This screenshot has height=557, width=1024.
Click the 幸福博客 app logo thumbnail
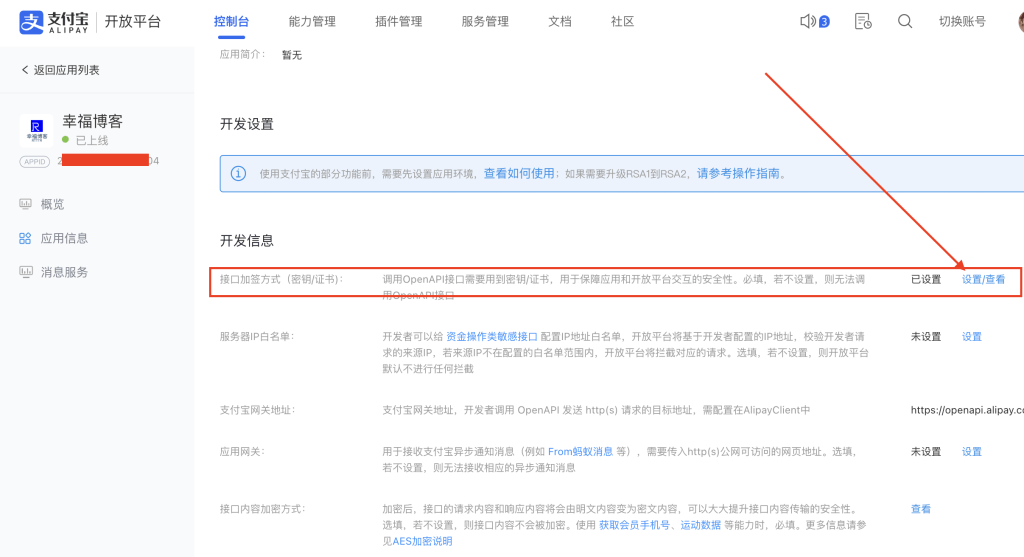pyautogui.click(x=36, y=130)
